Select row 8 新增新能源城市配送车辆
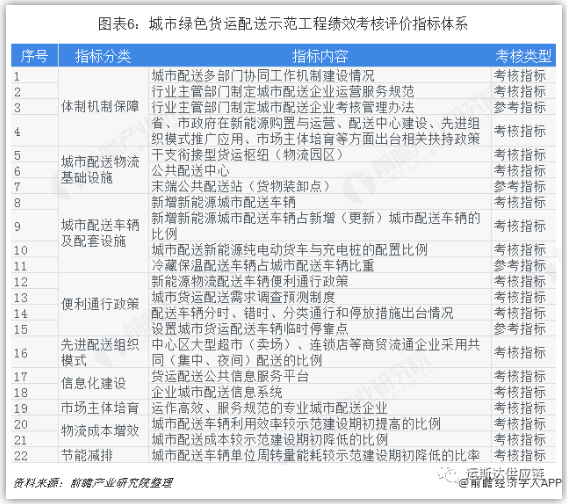The width and height of the screenshot is (567, 504). (223, 202)
